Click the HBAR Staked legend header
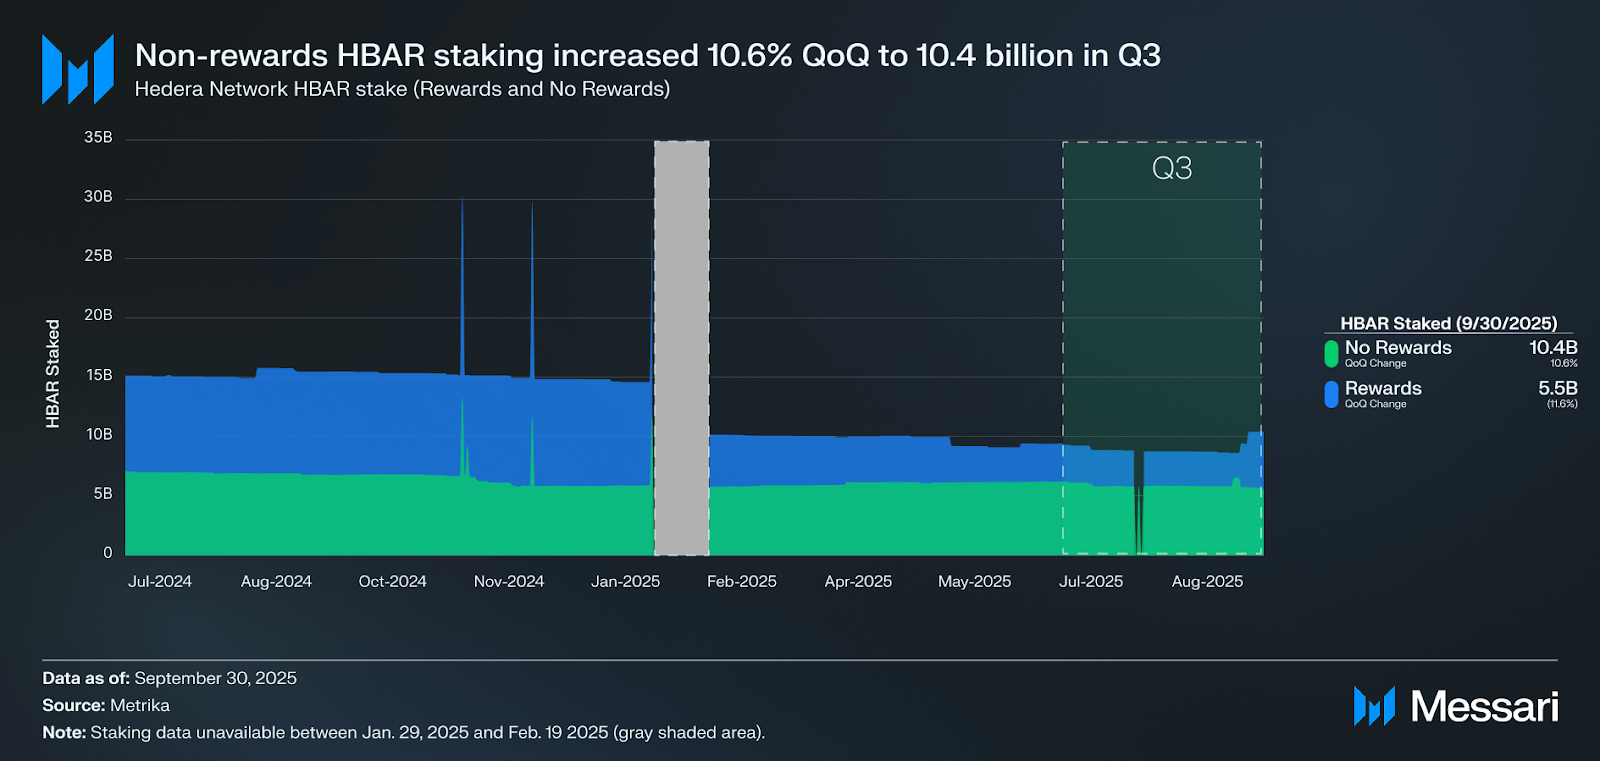Viewport: 1600px width, 761px height. [x=1448, y=323]
